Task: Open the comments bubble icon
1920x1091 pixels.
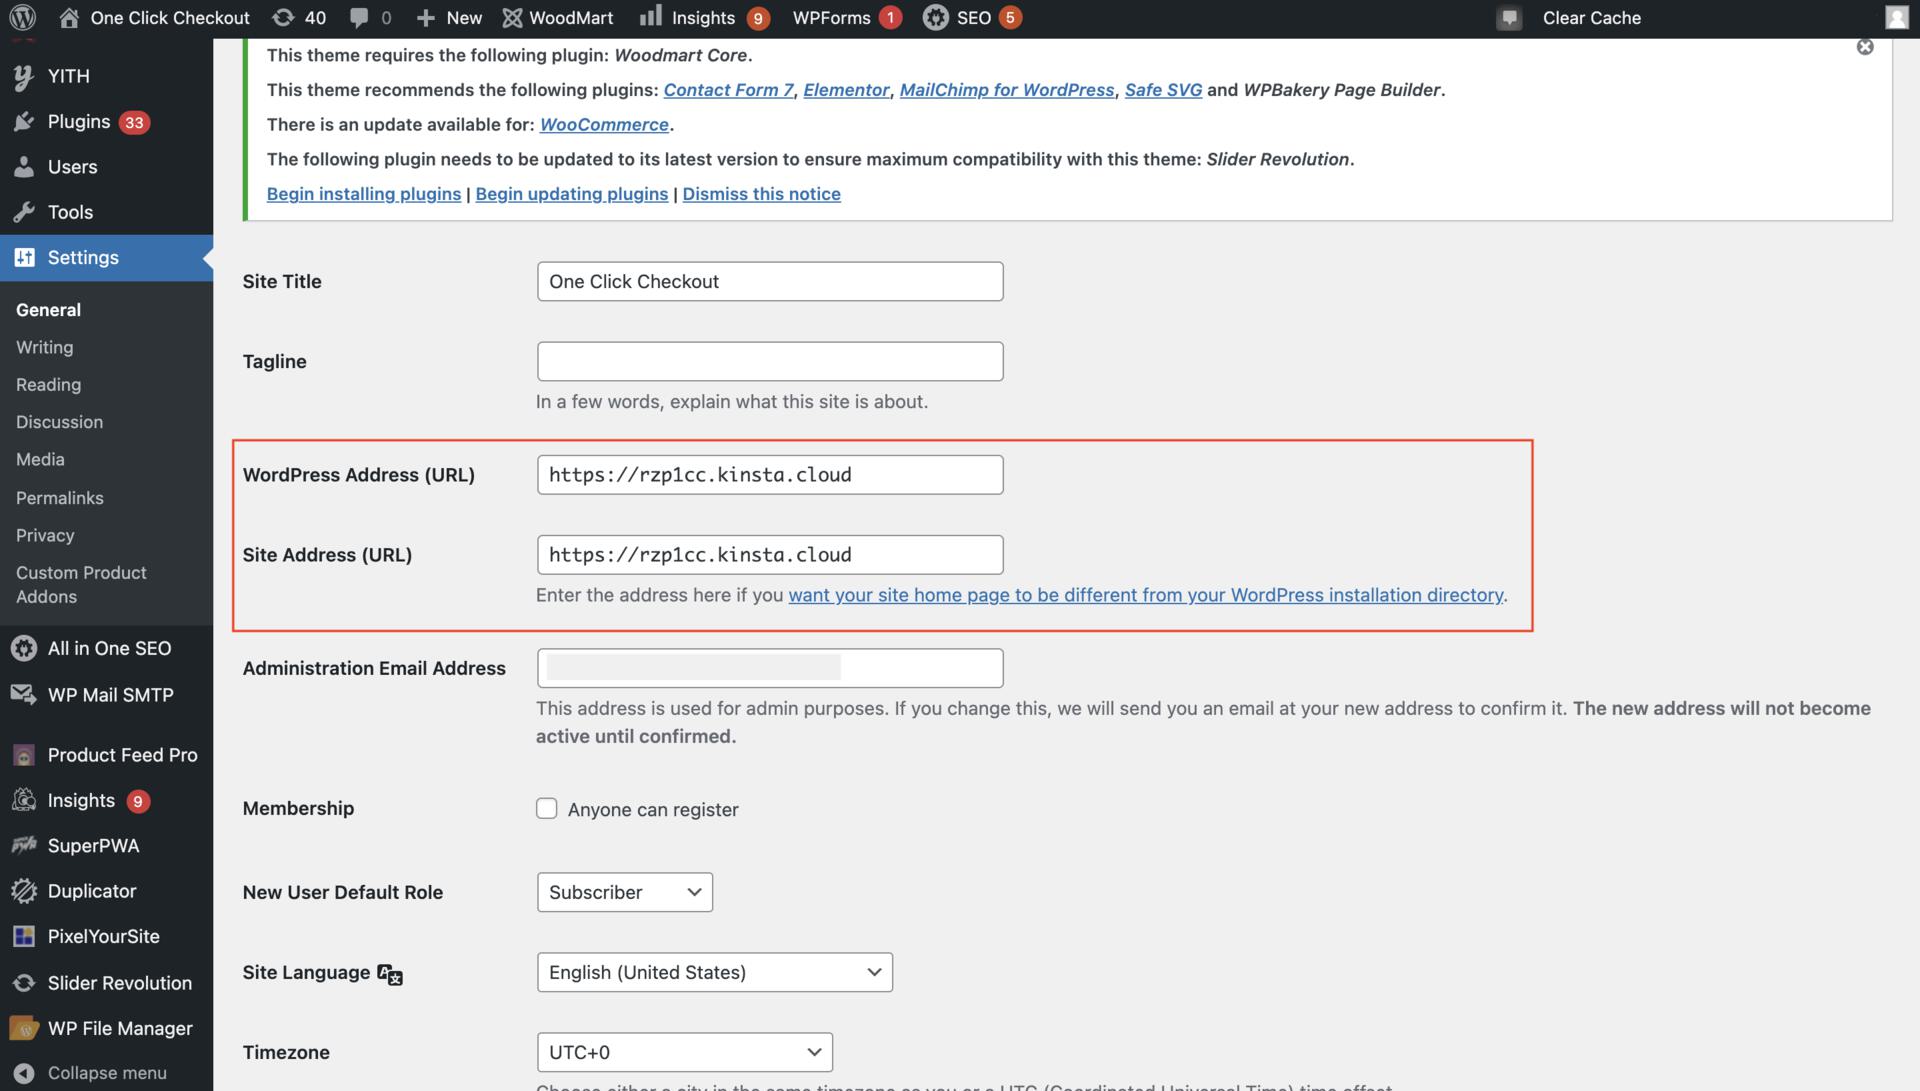Action: [x=359, y=18]
